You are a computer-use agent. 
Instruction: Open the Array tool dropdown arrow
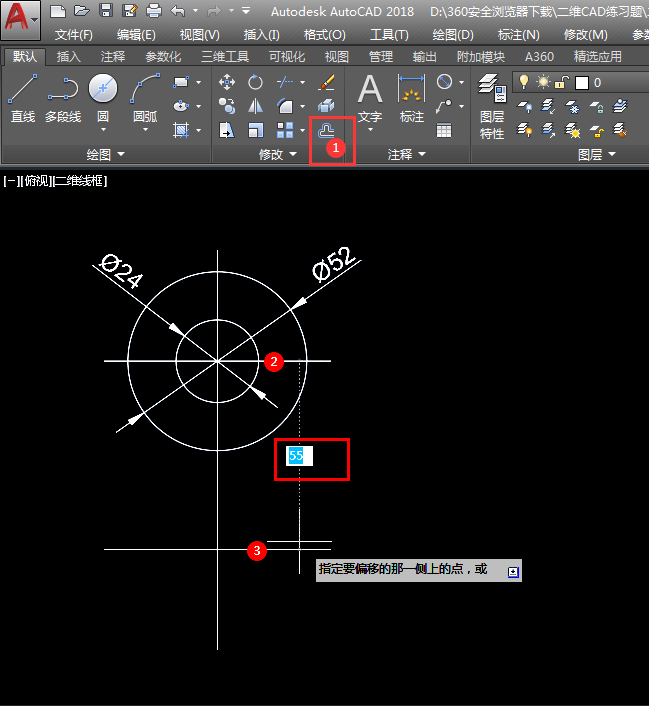click(302, 131)
